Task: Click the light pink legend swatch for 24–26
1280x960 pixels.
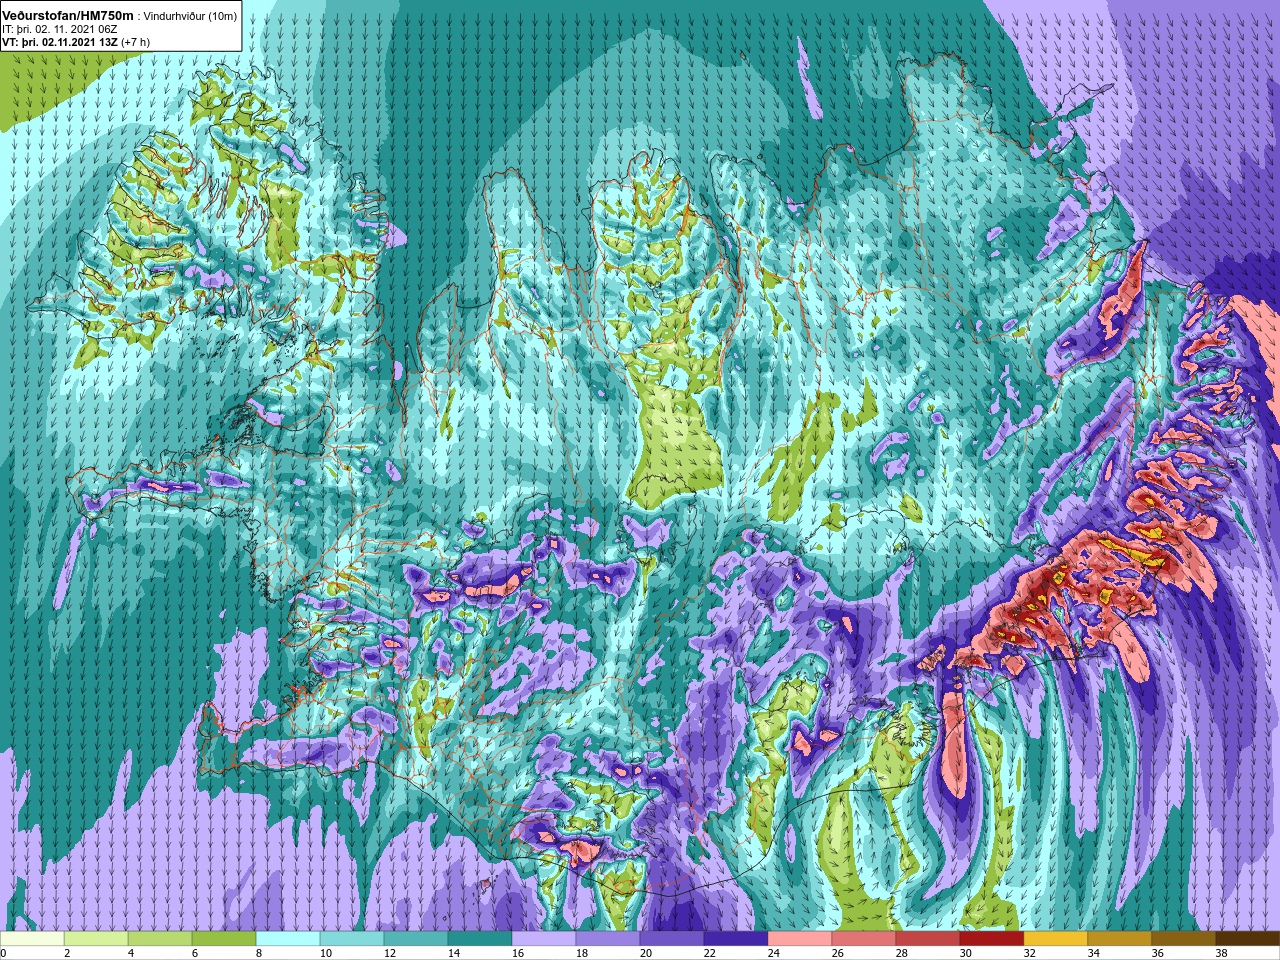Action: coord(800,939)
